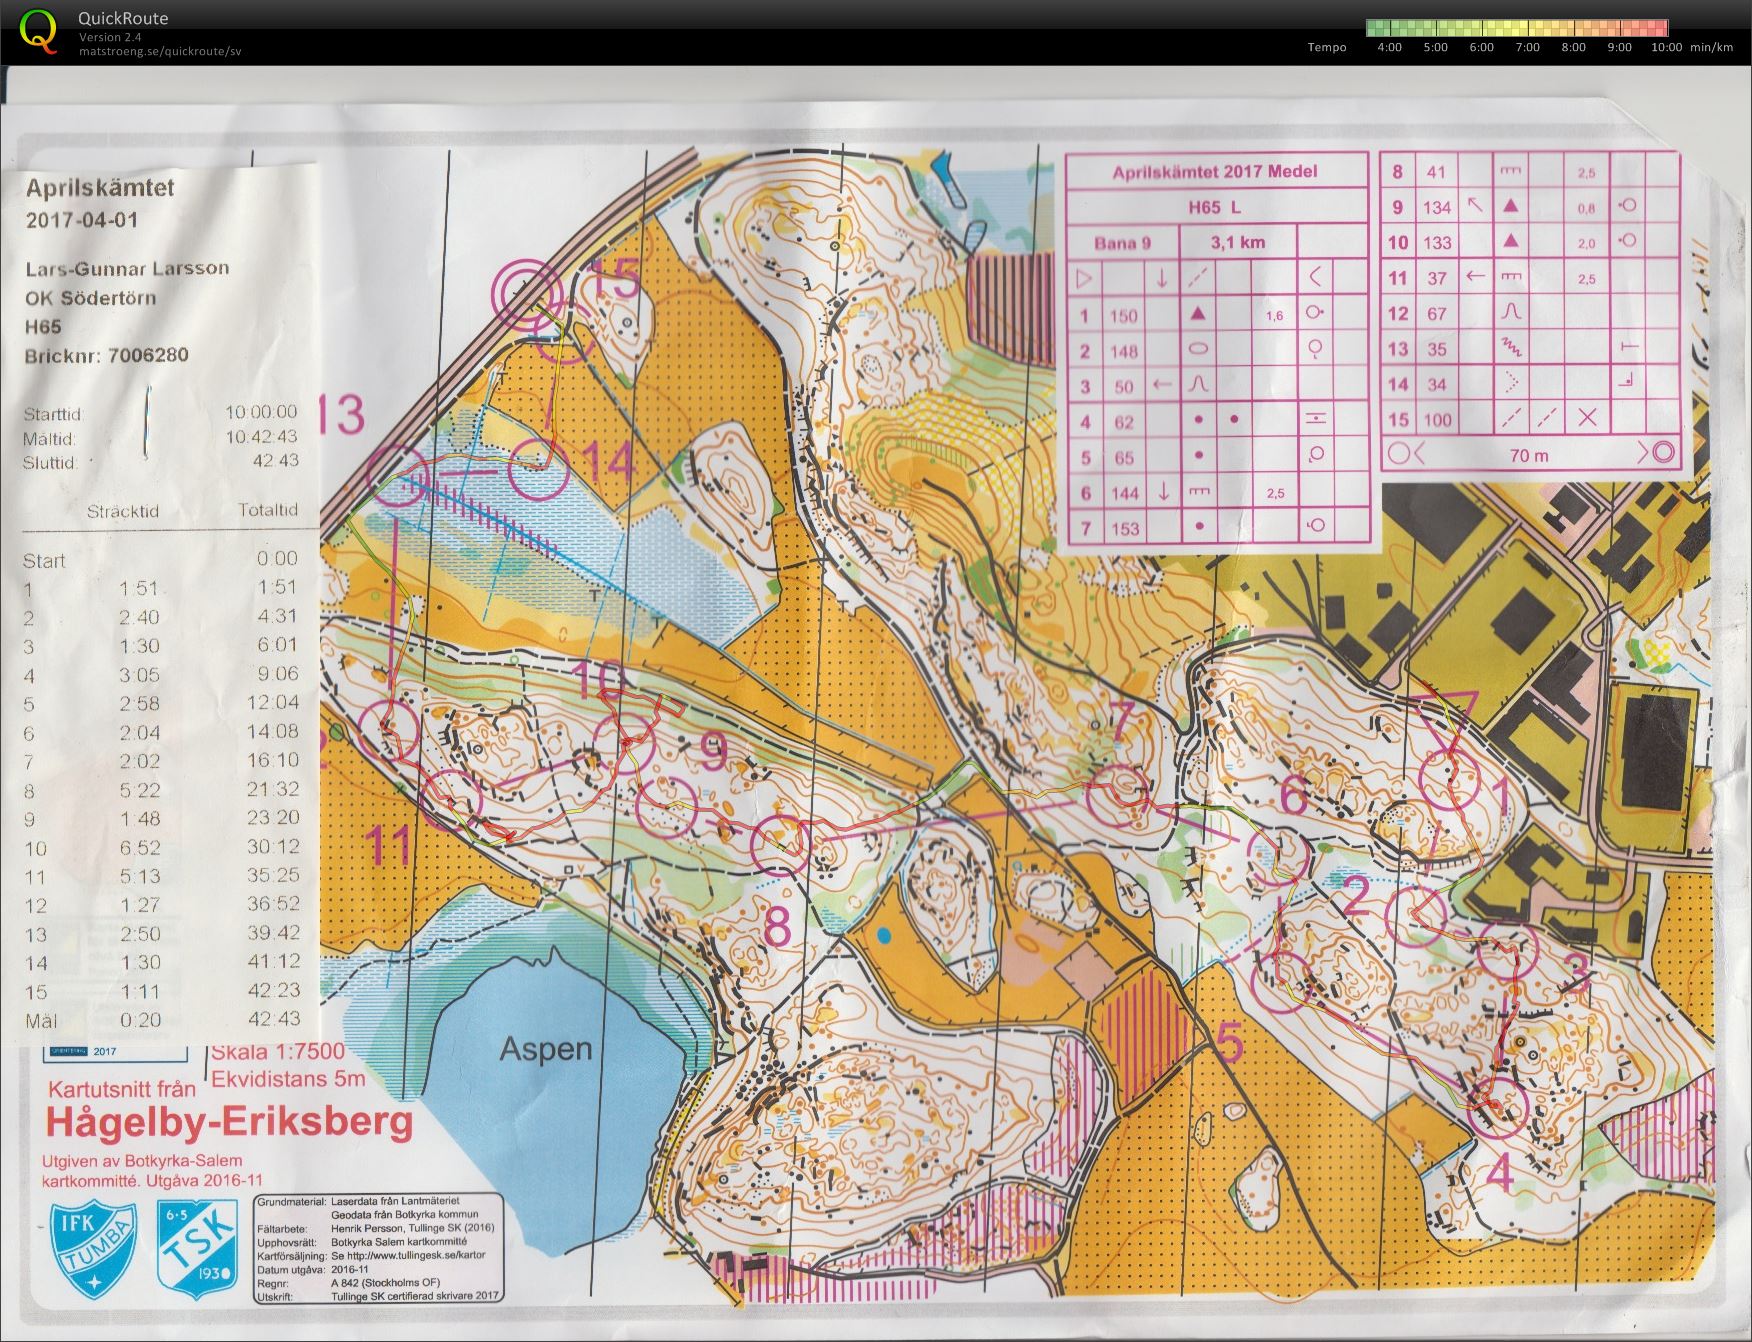Click the TSK 1930 club logo
This screenshot has width=1752, height=1342.
click(x=198, y=1248)
